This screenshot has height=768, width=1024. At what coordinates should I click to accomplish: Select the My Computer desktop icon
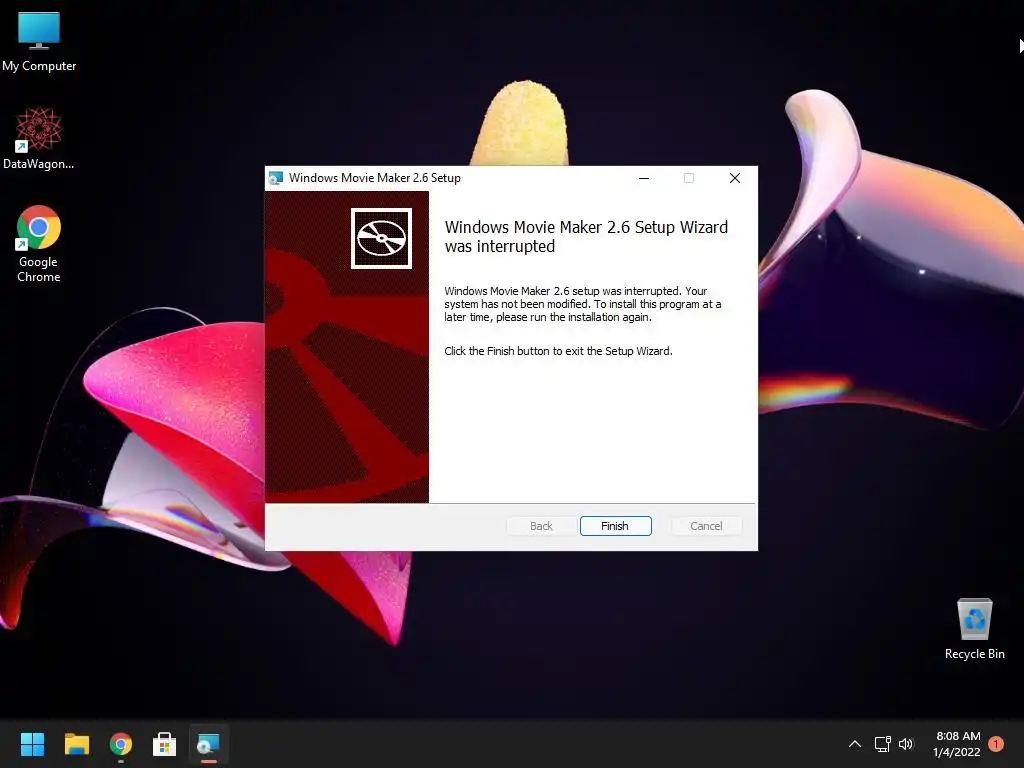click(39, 42)
